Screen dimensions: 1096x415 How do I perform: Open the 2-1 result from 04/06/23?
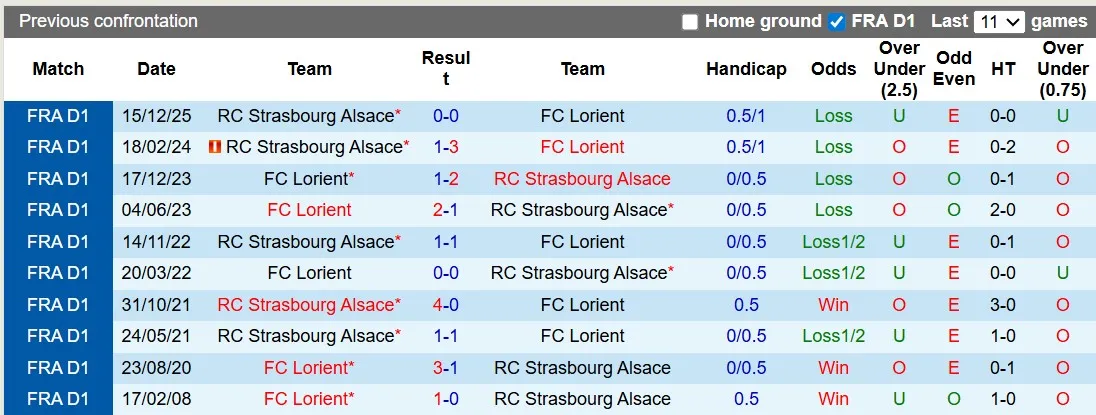[445, 210]
